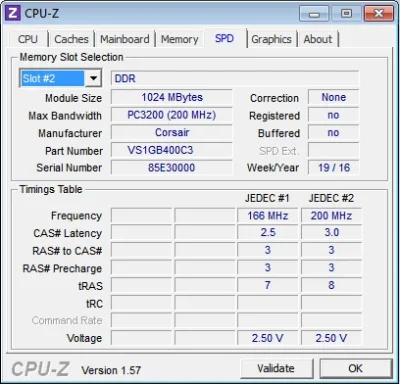The height and width of the screenshot is (384, 400).
Task: Click the Version 1.57 label
Action: [111, 370]
